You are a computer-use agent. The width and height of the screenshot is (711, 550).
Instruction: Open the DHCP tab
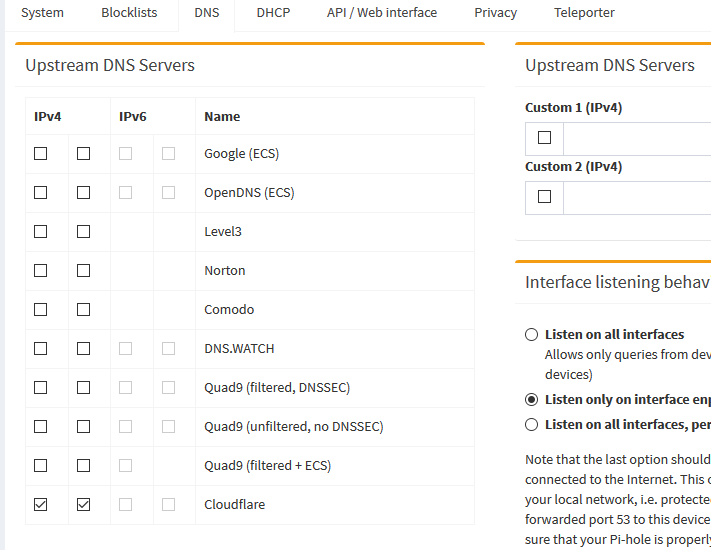274,13
